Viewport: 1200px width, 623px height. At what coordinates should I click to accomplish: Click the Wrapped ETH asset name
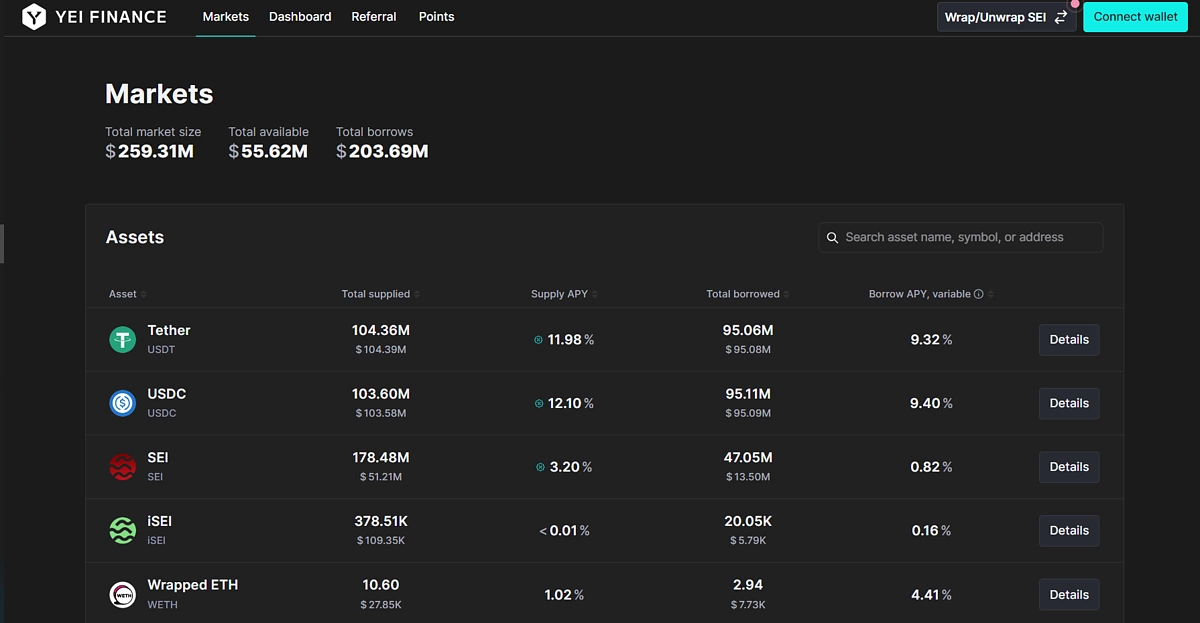pyautogui.click(x=193, y=585)
